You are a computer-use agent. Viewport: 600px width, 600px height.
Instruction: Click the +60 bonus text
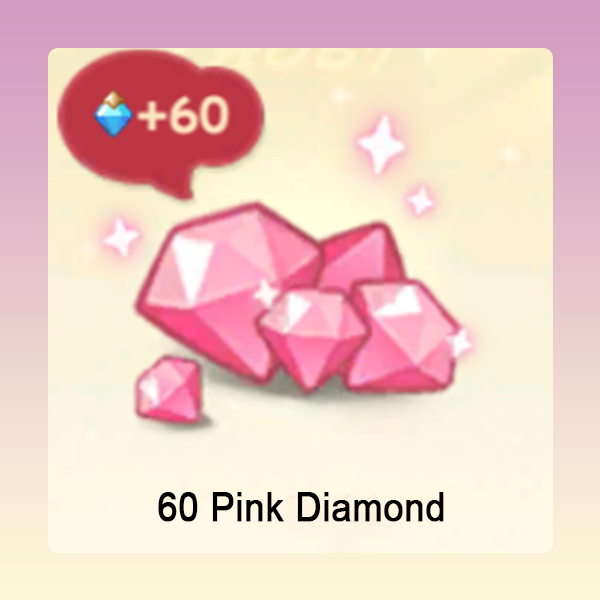[184, 114]
